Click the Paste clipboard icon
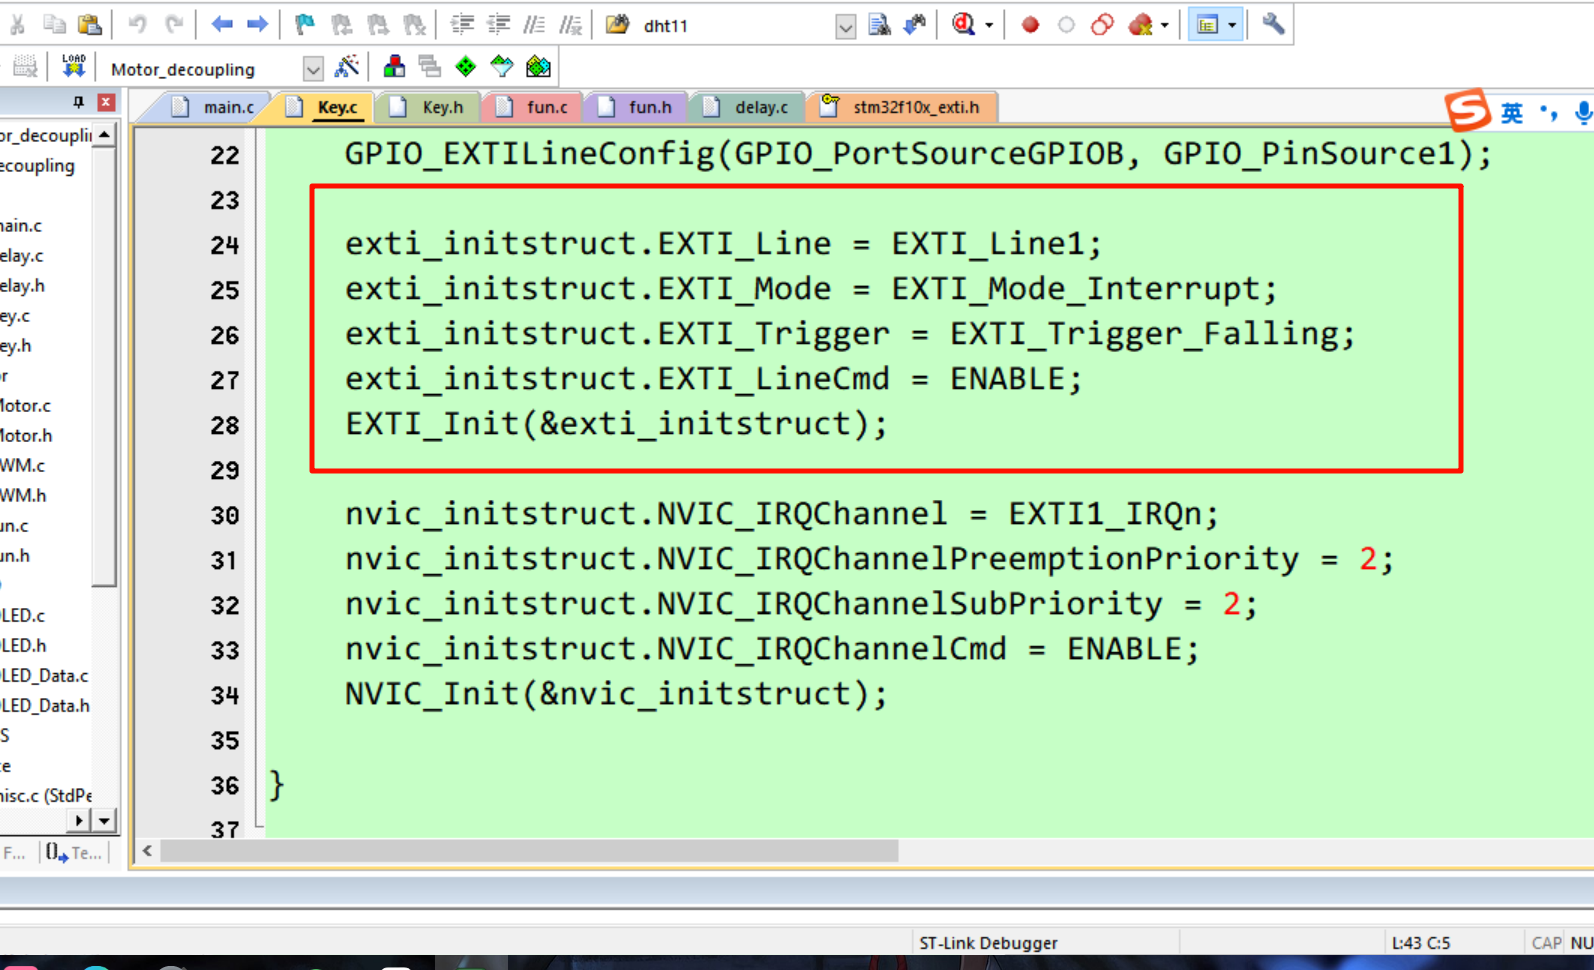 pyautogui.click(x=90, y=25)
